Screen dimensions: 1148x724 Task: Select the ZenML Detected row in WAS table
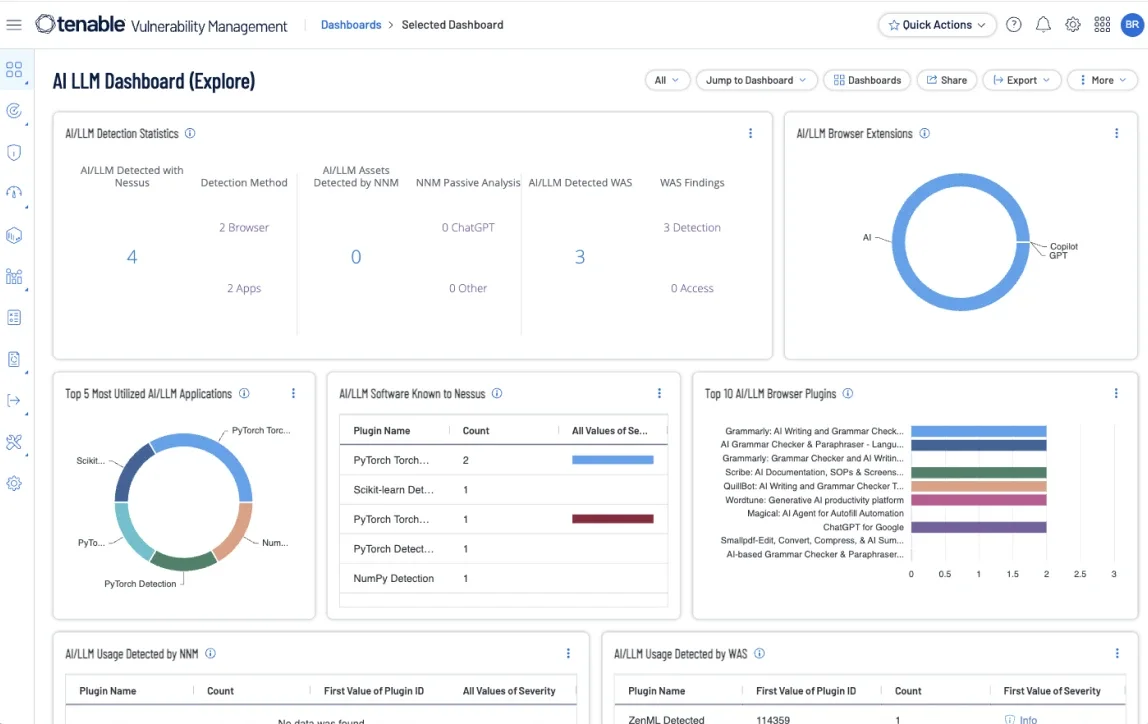pyautogui.click(x=870, y=717)
